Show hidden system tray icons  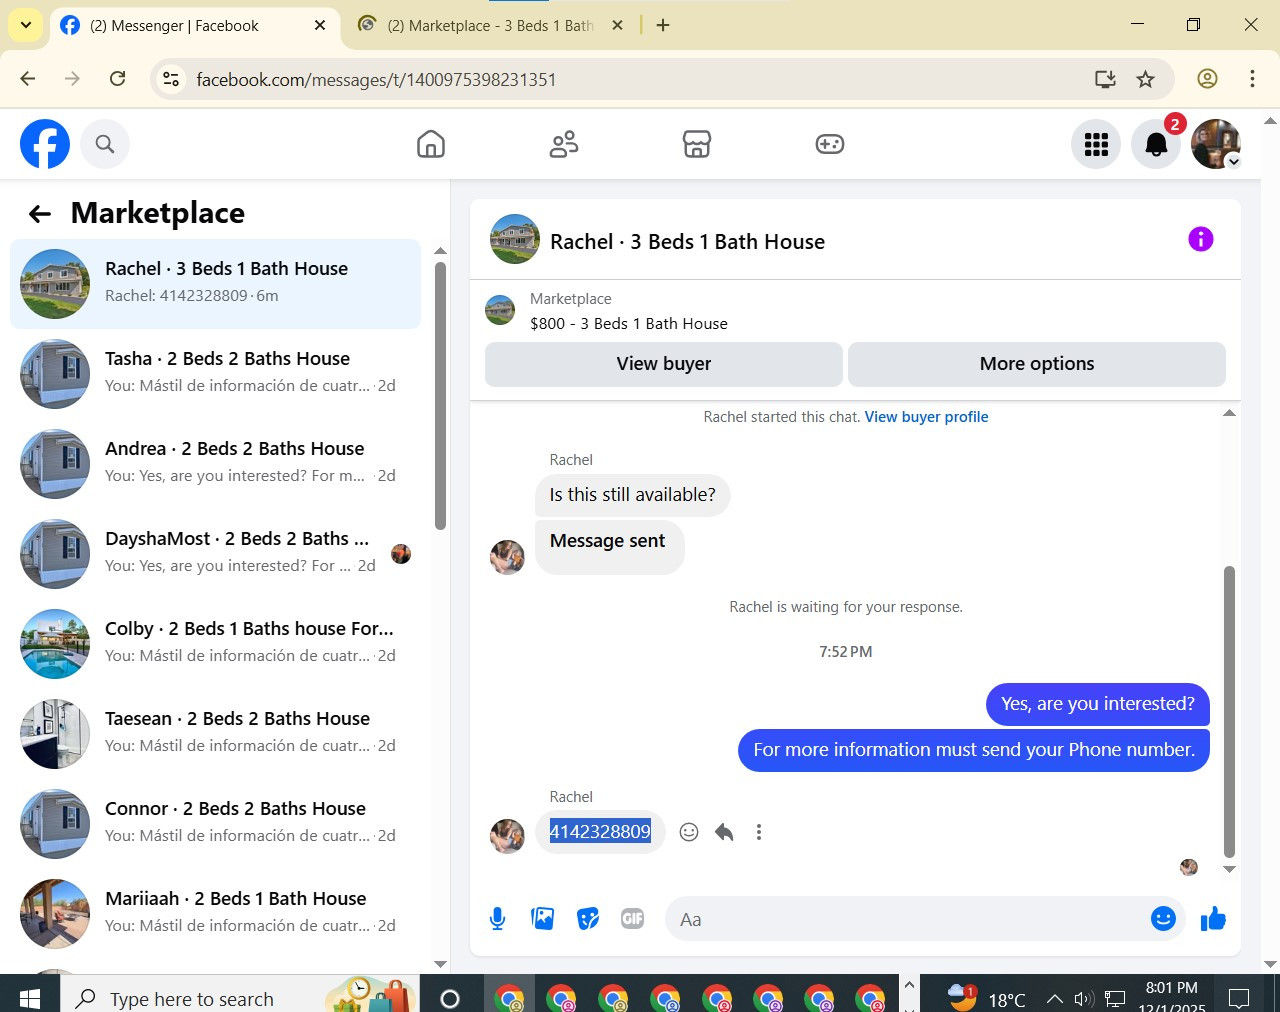pos(1054,998)
